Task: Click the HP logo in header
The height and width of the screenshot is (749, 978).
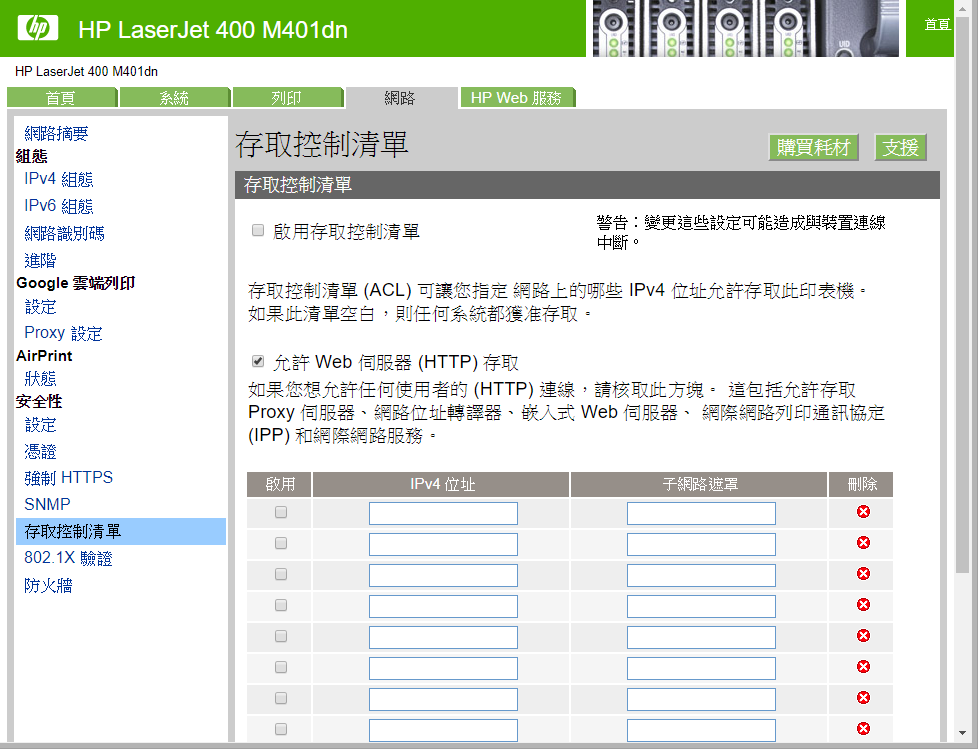Action: [x=38, y=28]
